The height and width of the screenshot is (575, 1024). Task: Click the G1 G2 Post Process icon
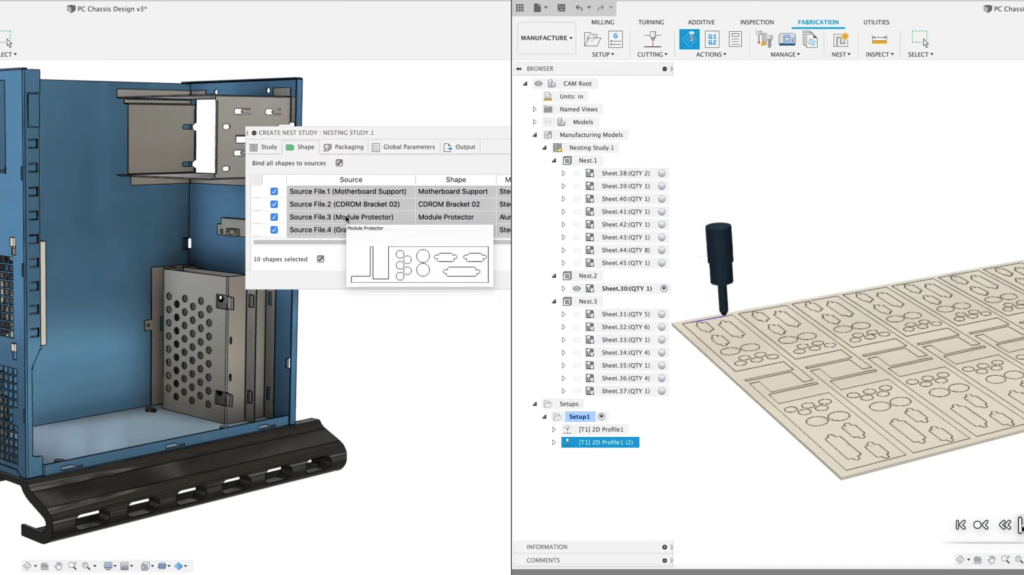pos(712,39)
